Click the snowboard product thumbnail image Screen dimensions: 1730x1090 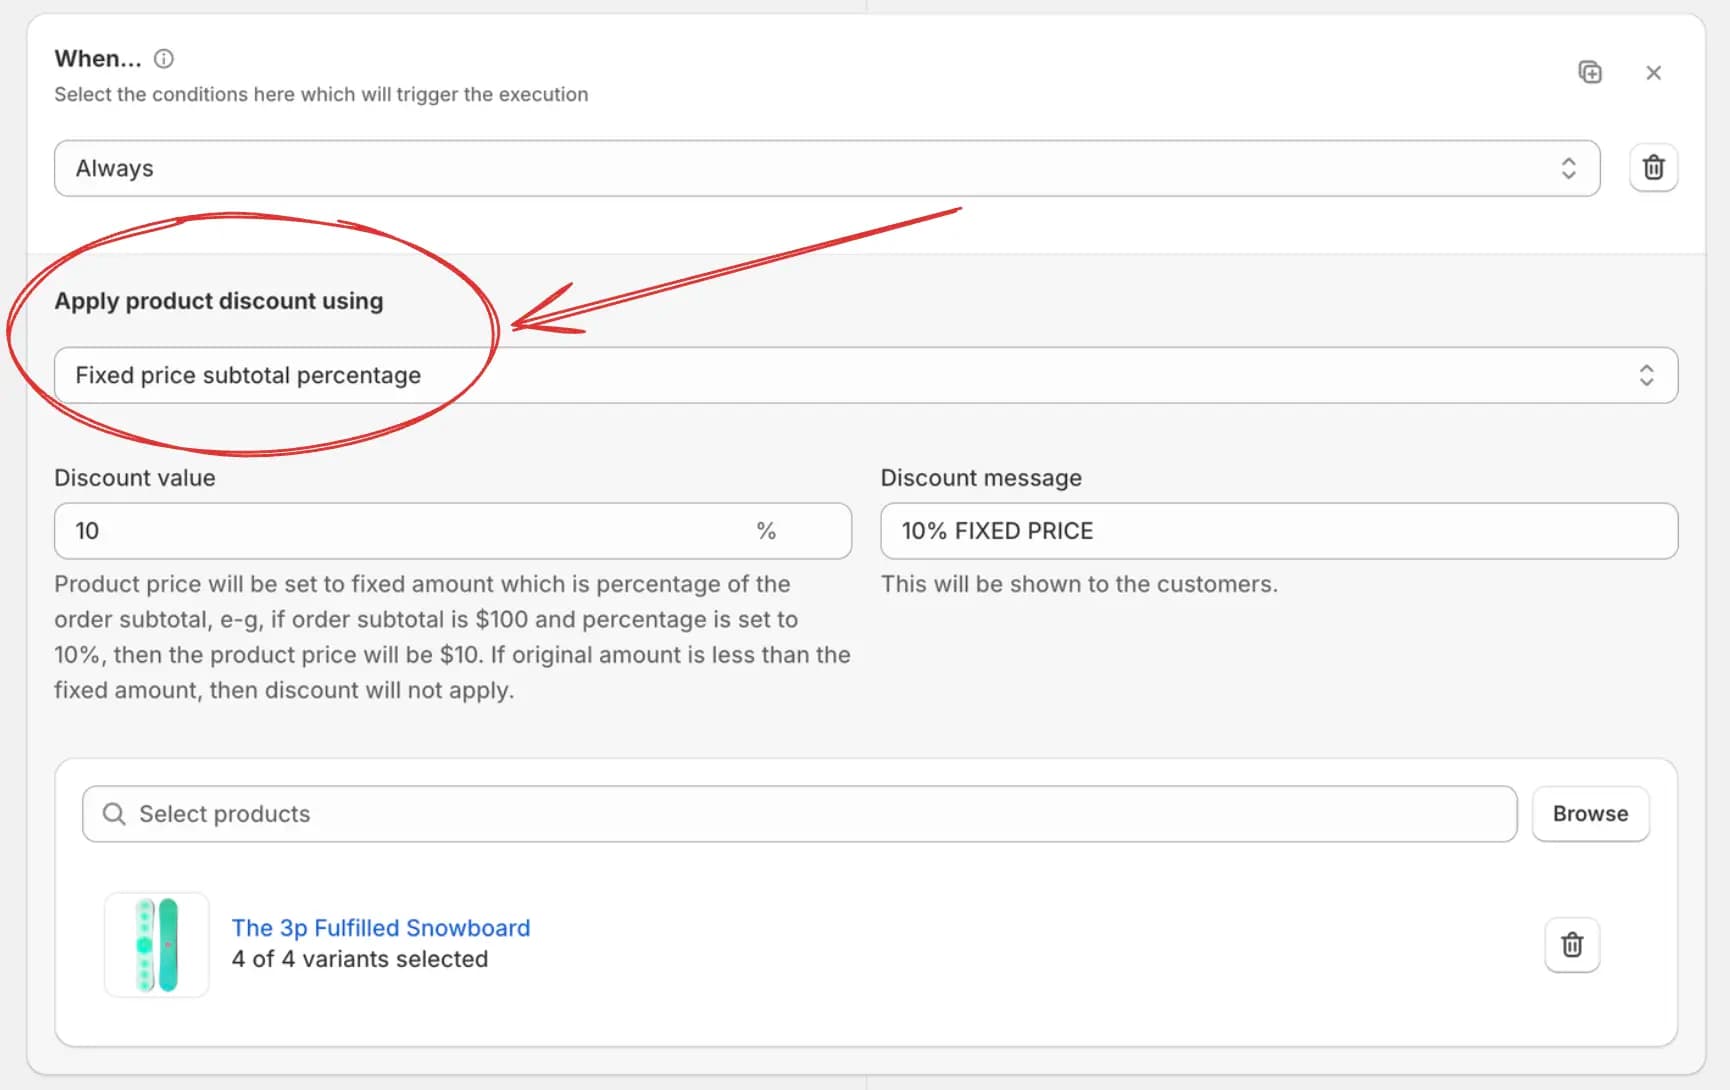(x=156, y=944)
